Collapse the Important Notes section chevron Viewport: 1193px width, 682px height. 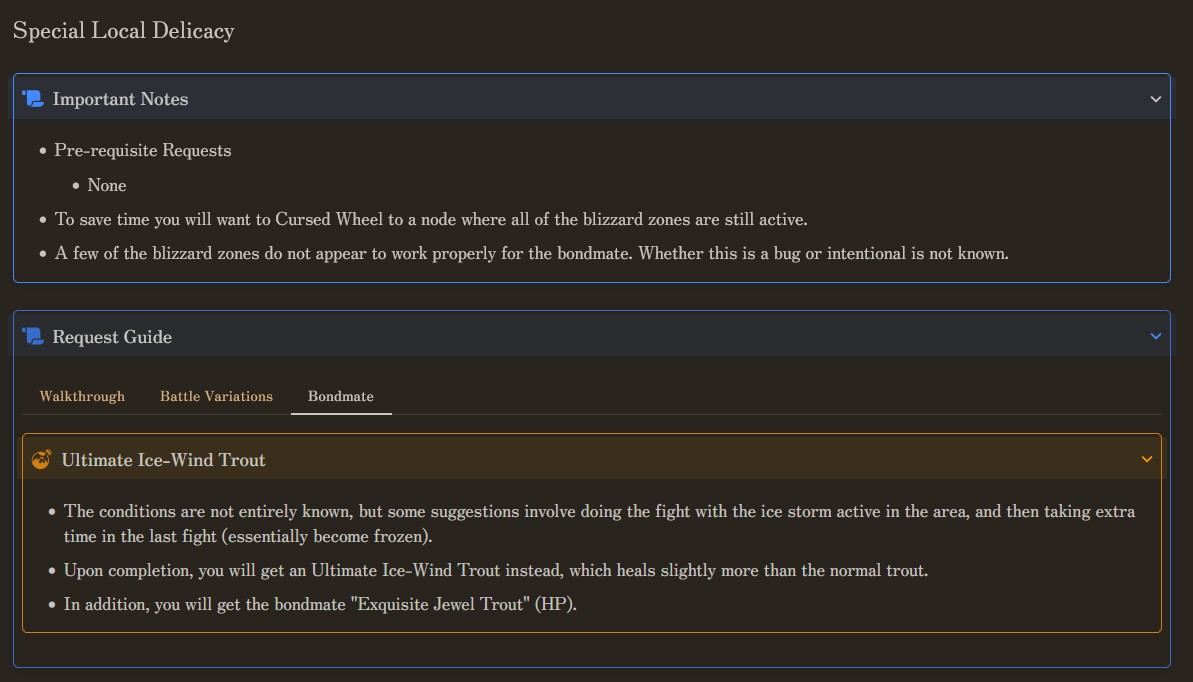click(1156, 99)
